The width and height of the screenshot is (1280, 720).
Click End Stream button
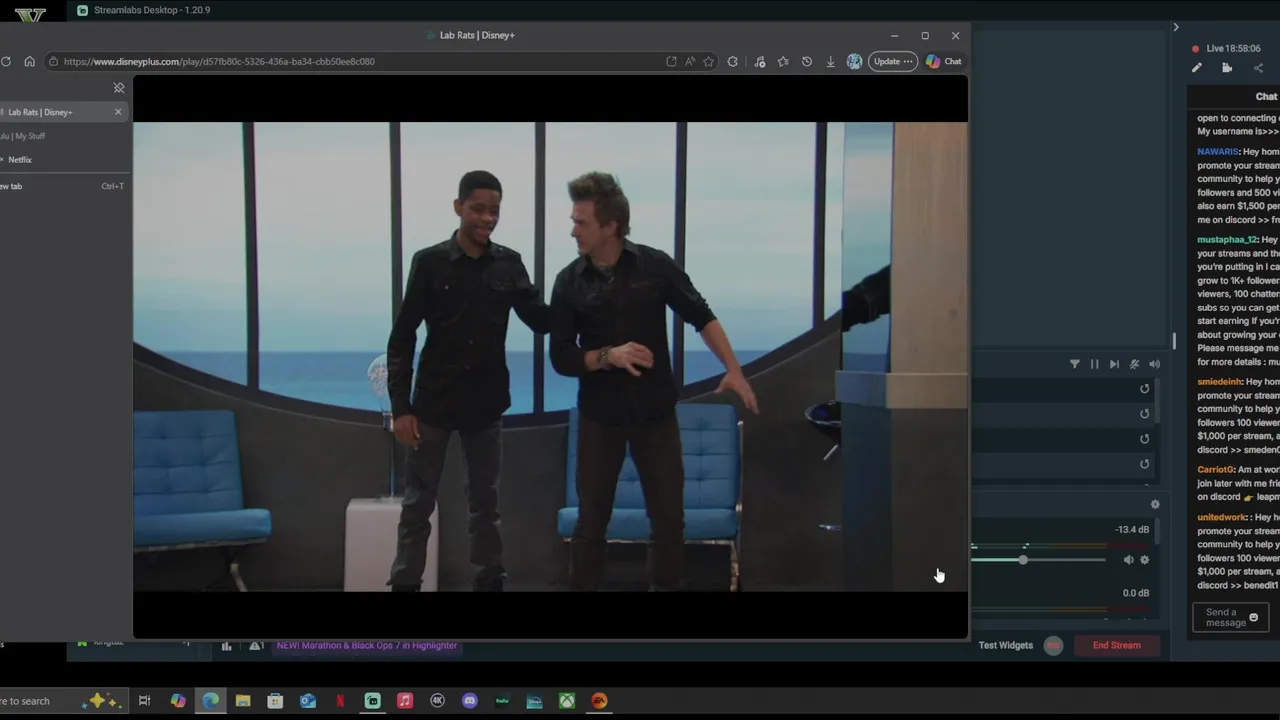(x=1116, y=645)
